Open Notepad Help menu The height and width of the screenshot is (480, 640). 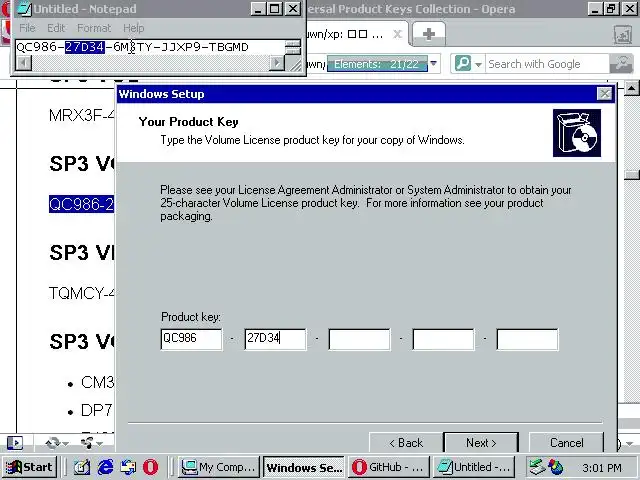coord(133,28)
